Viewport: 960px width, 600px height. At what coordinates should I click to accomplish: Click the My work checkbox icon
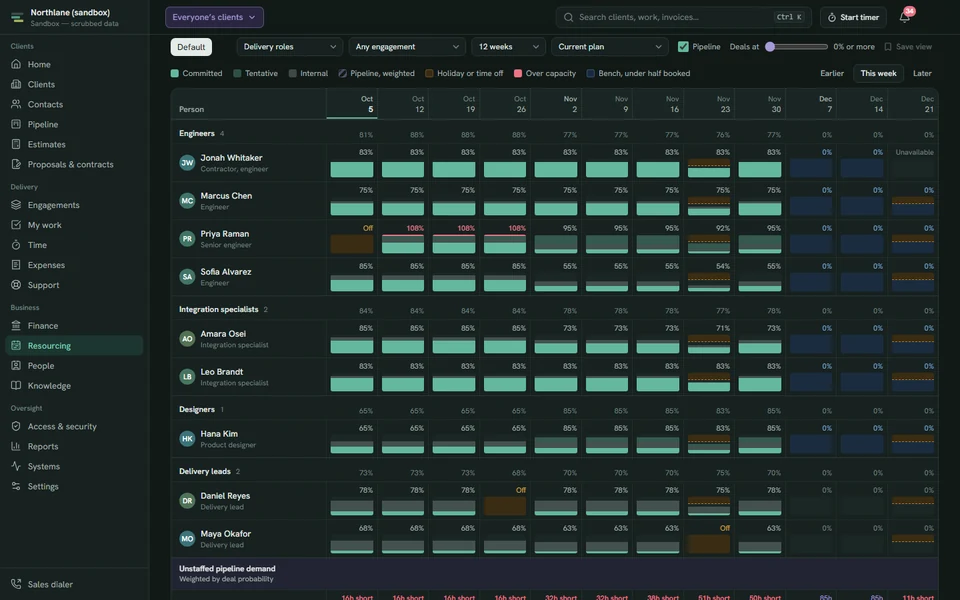tap(16, 225)
